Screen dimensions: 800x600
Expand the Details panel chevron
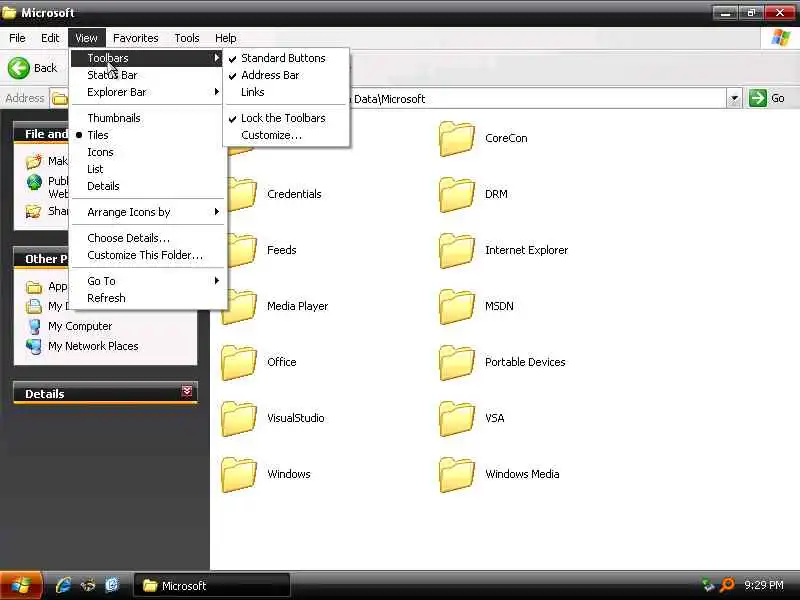(187, 392)
